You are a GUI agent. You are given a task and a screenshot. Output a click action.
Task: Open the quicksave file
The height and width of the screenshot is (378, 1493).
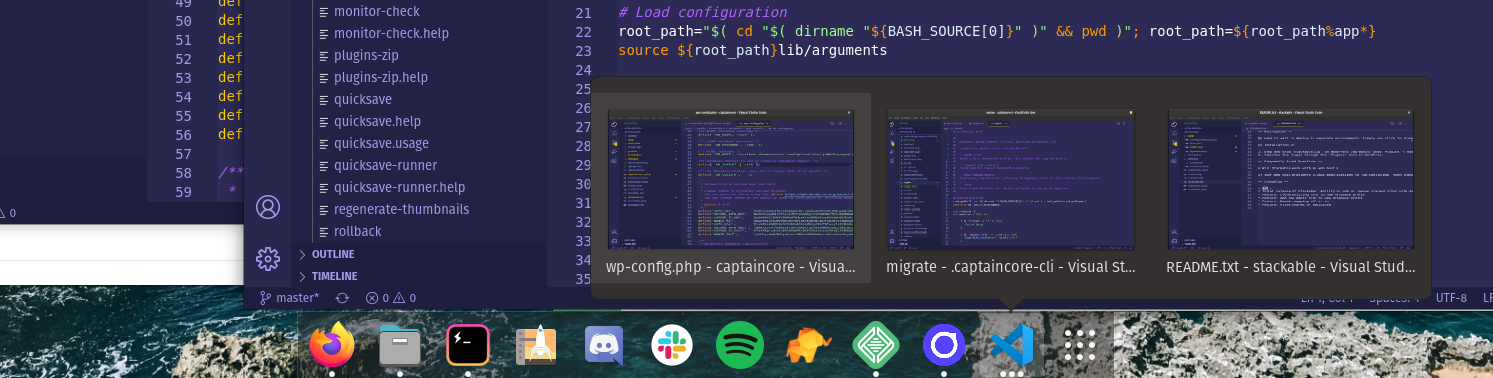click(x=363, y=99)
